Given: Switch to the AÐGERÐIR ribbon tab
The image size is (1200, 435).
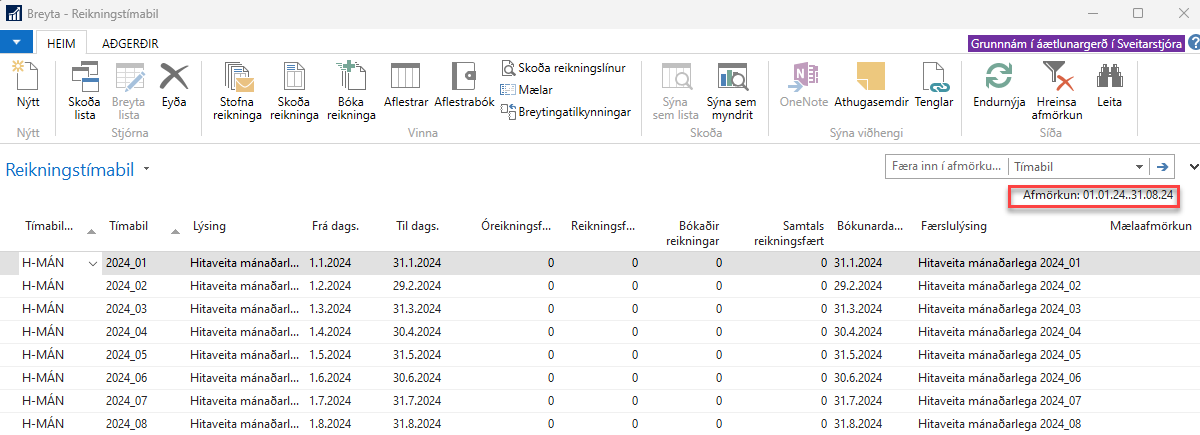Looking at the screenshot, I should (x=130, y=43).
